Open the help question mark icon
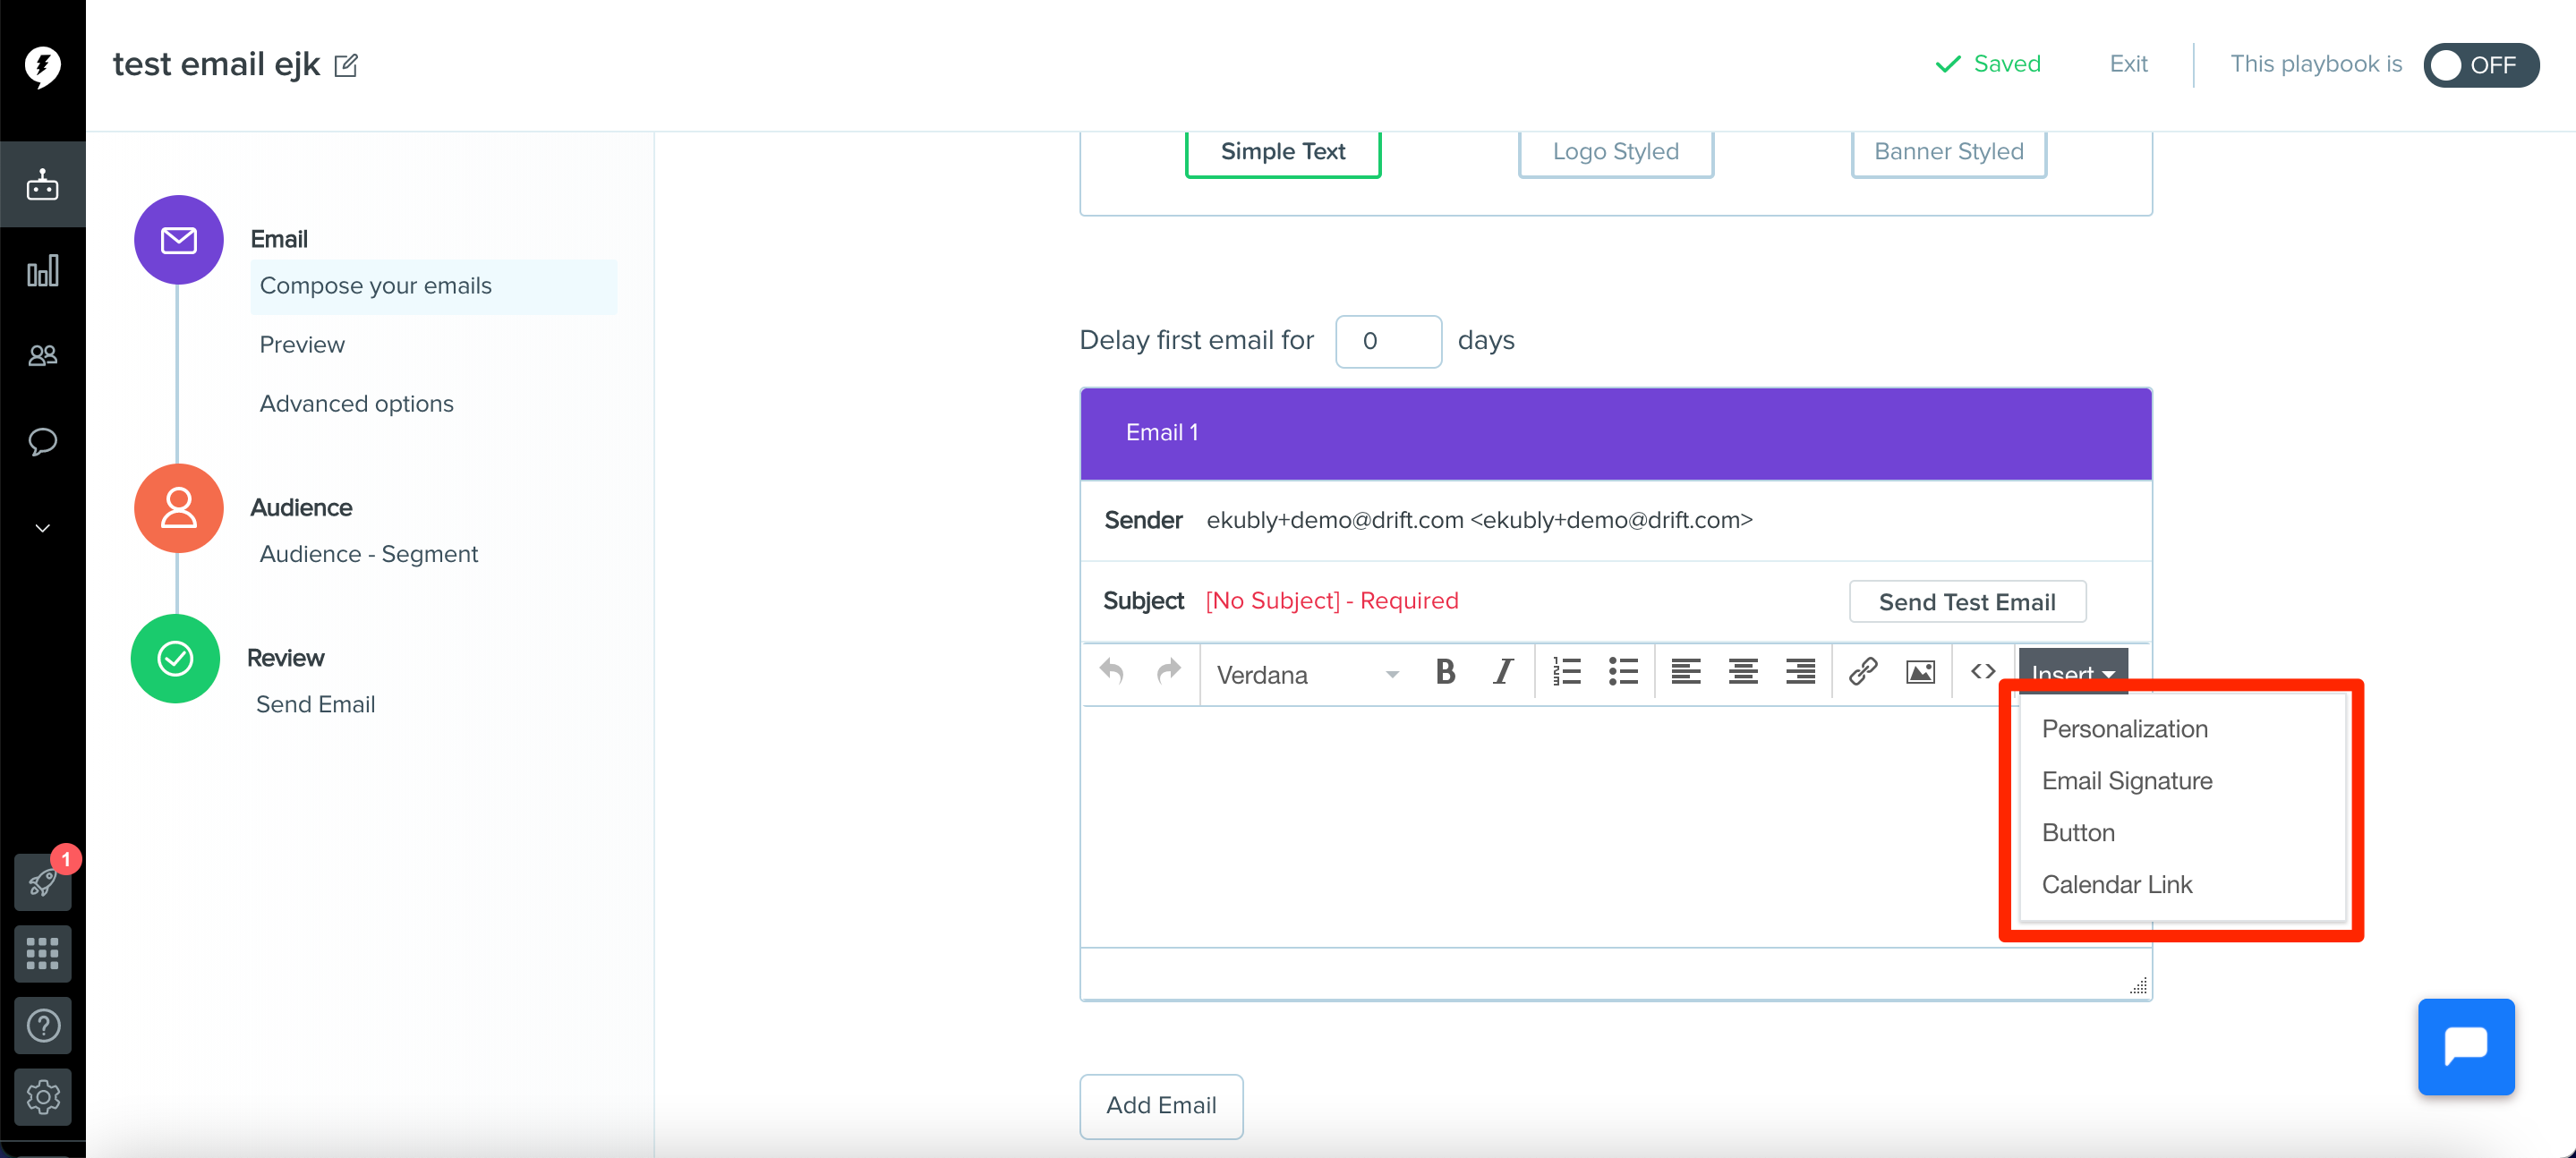The height and width of the screenshot is (1158, 2576). pyautogui.click(x=42, y=1025)
